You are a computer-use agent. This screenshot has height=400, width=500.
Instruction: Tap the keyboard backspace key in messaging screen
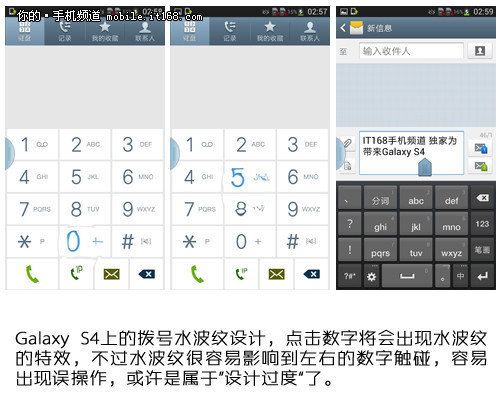[482, 198]
